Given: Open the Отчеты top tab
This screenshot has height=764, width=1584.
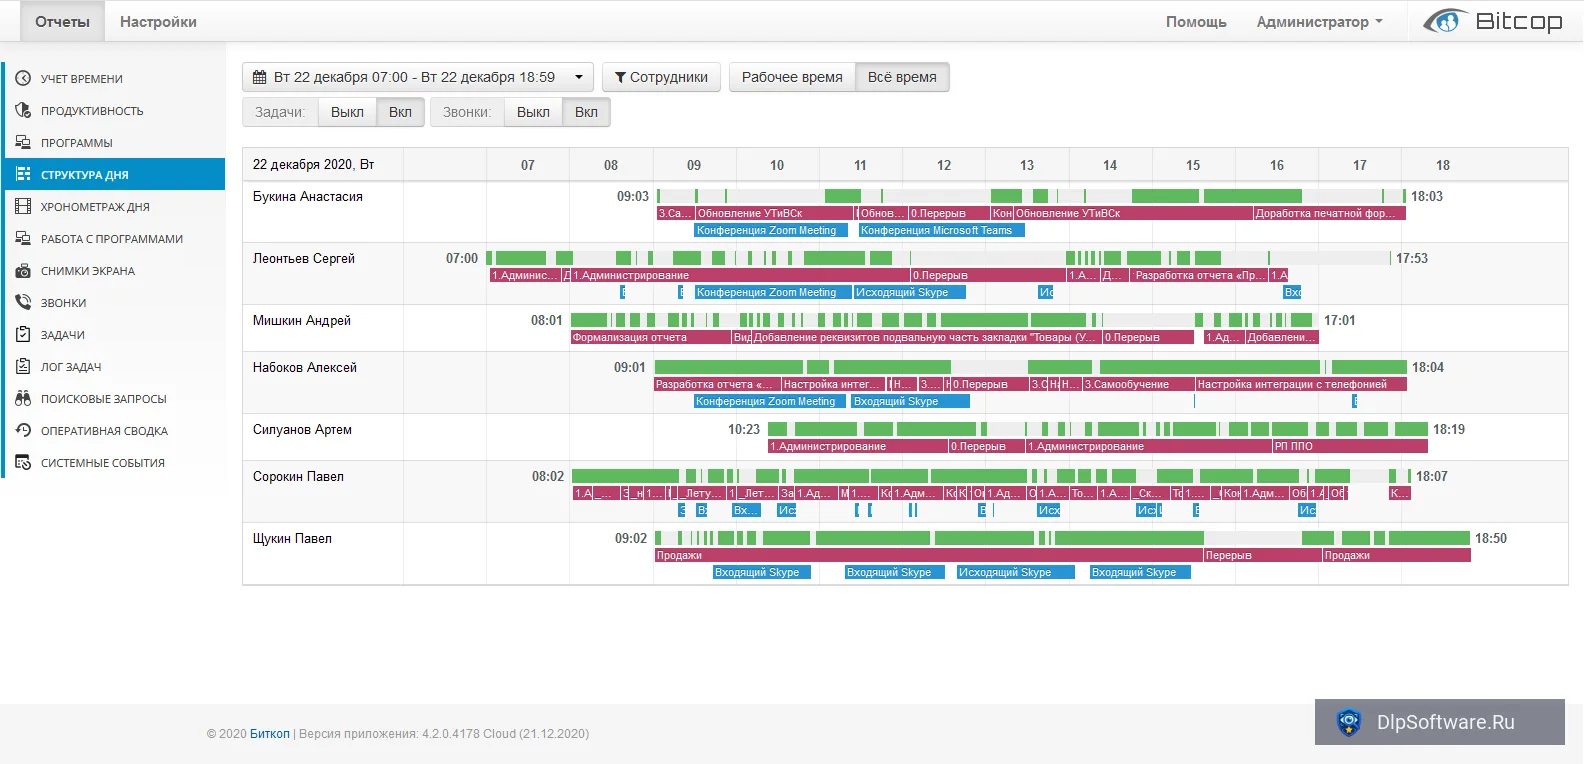Looking at the screenshot, I should pyautogui.click(x=62, y=21).
